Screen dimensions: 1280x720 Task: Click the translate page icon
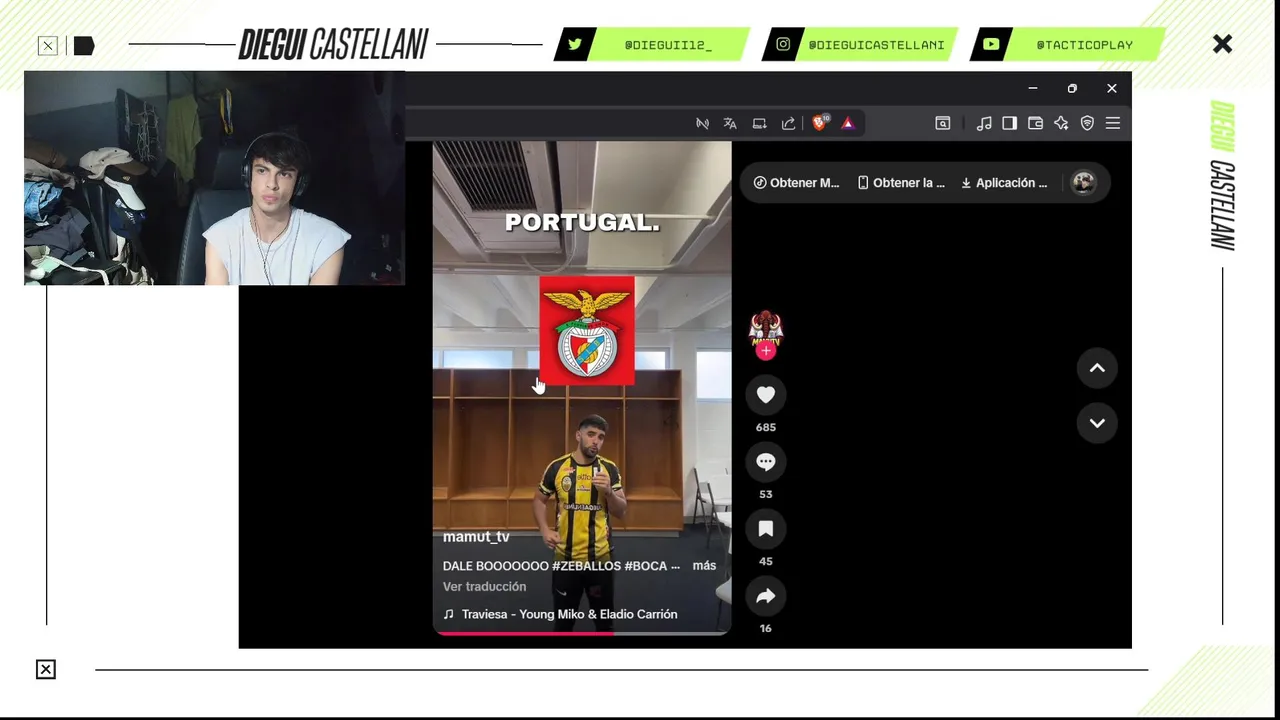(730, 123)
